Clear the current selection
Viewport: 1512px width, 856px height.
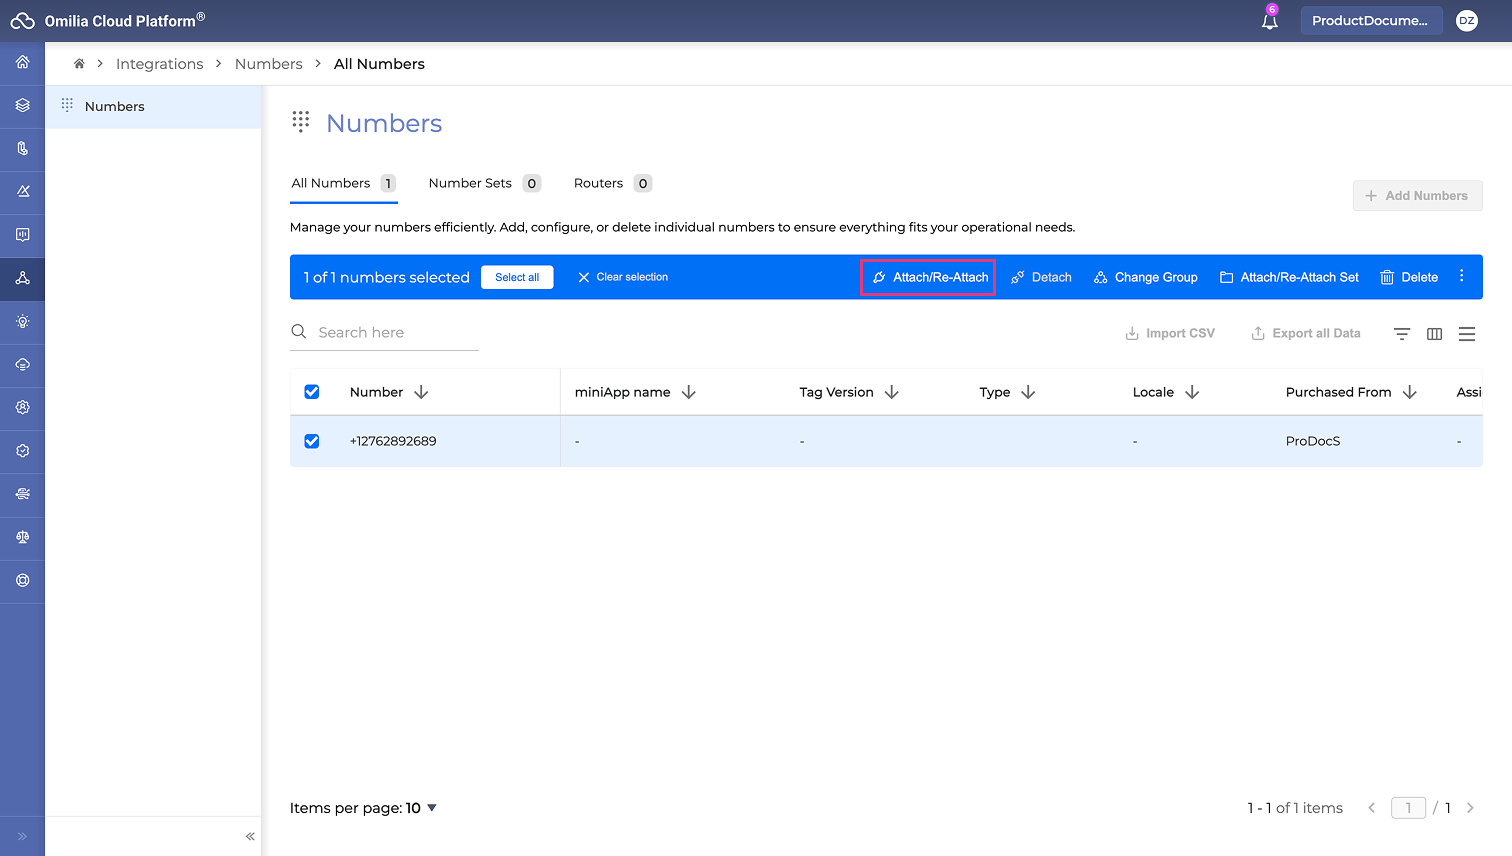[x=623, y=277]
